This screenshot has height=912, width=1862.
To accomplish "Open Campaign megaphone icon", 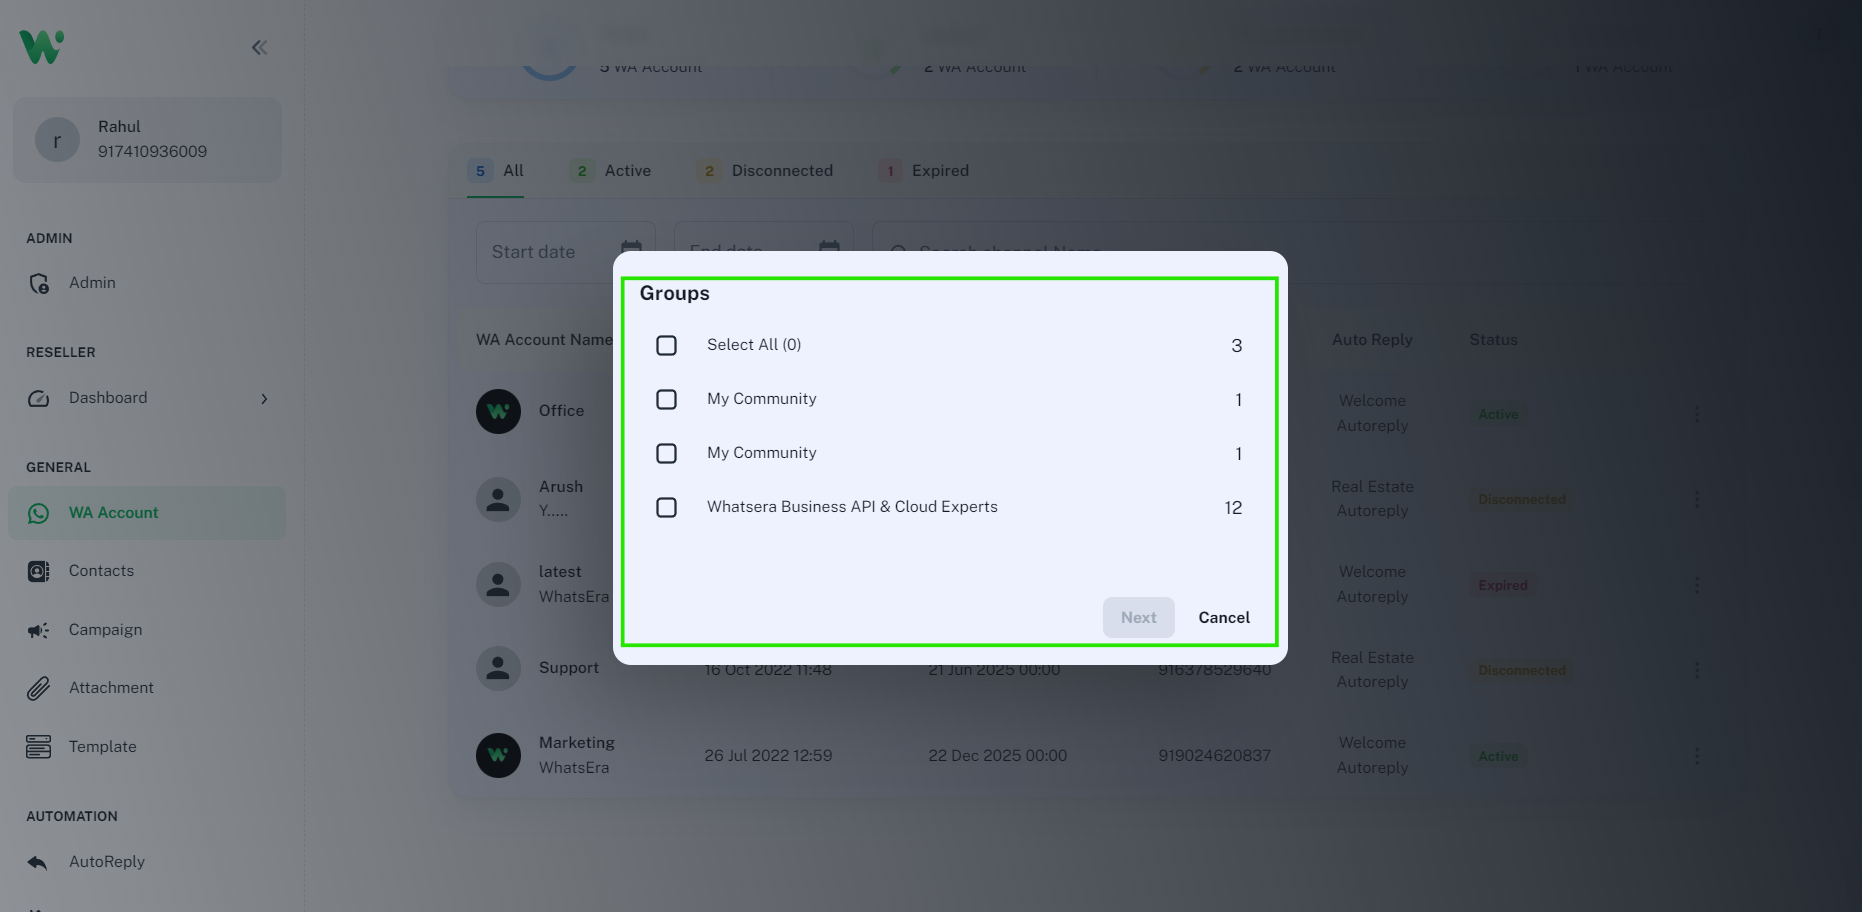I will coord(39,630).
